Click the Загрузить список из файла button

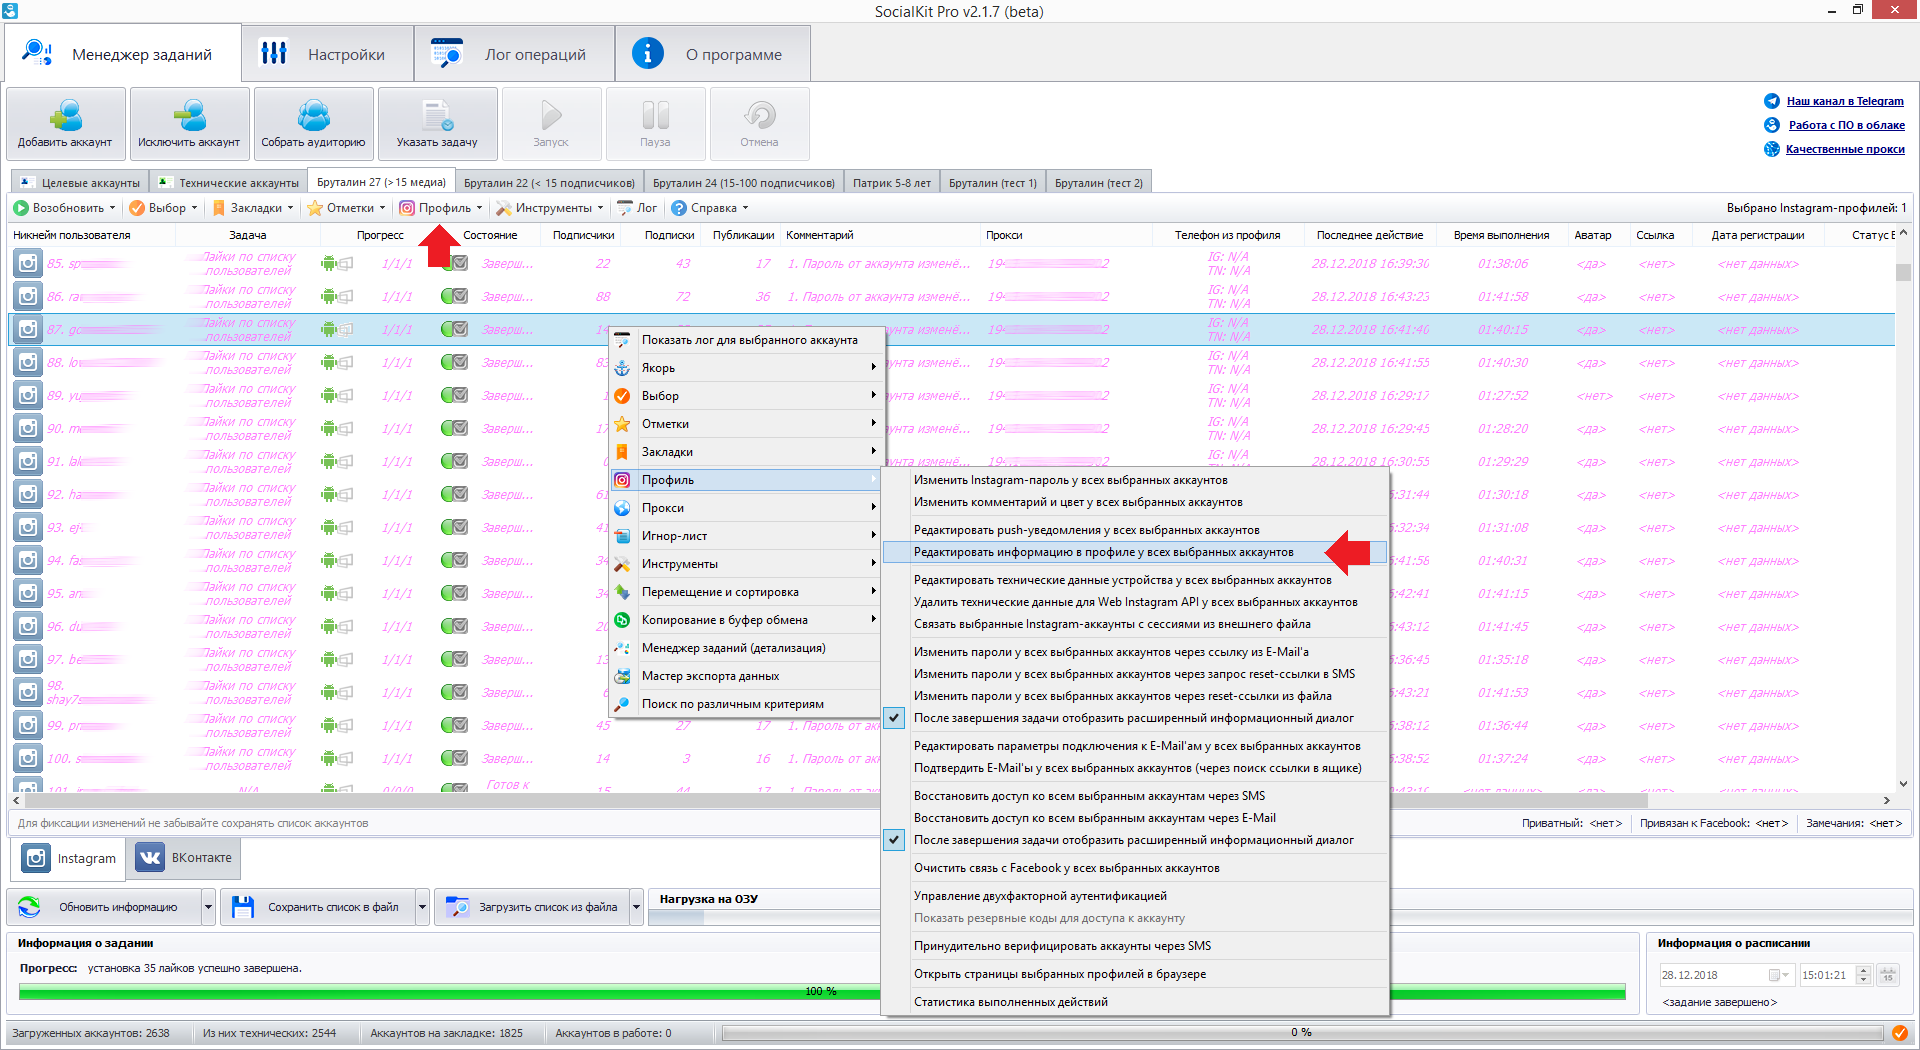click(532, 907)
